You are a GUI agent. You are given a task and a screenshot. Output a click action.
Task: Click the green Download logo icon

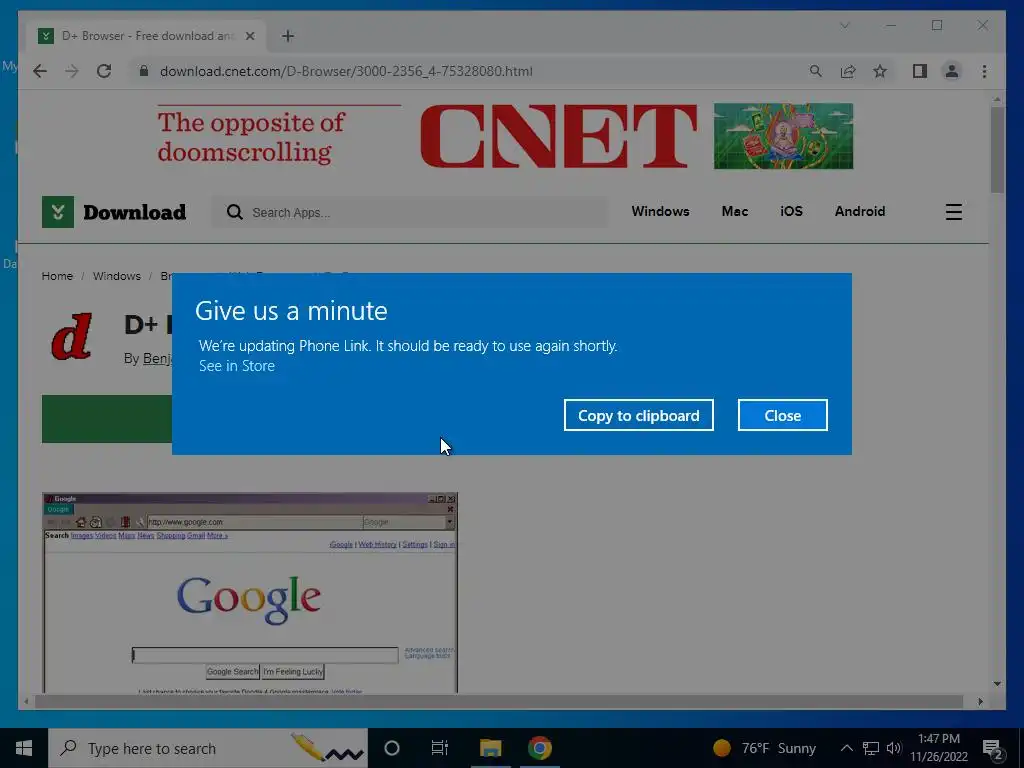[x=57, y=212]
